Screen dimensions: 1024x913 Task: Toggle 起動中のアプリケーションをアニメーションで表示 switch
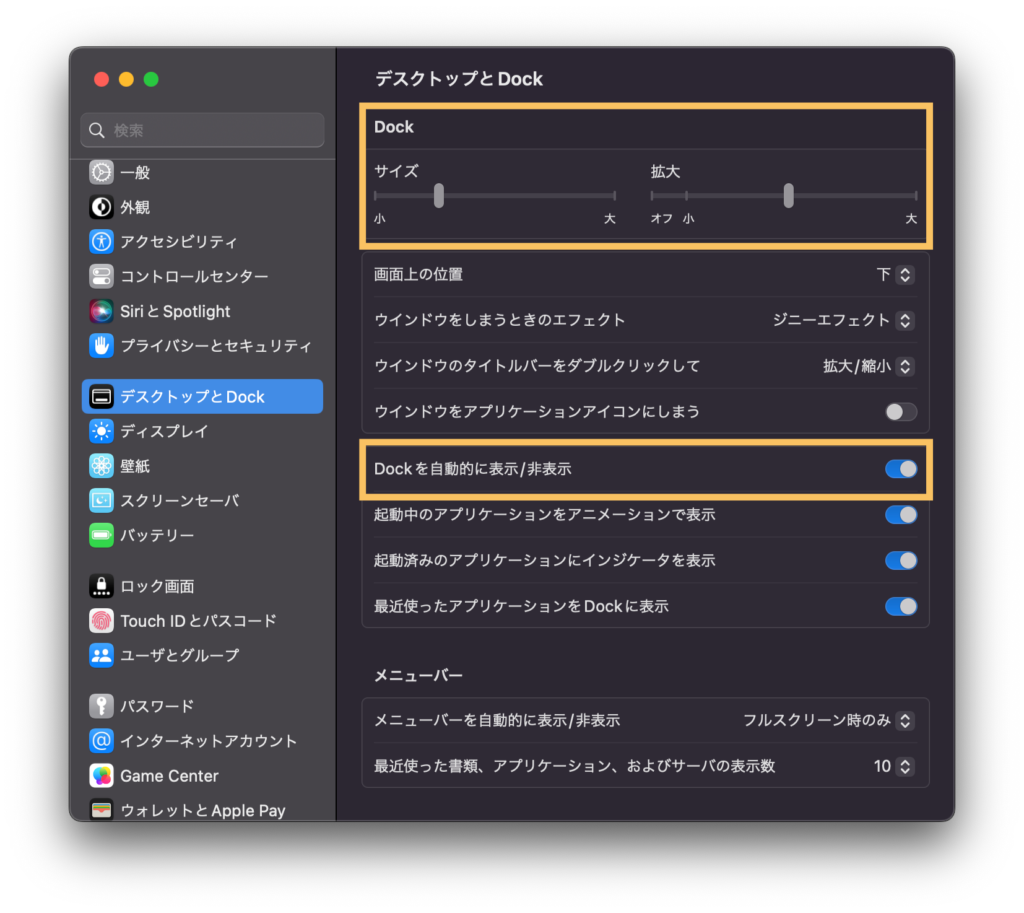[x=901, y=515]
